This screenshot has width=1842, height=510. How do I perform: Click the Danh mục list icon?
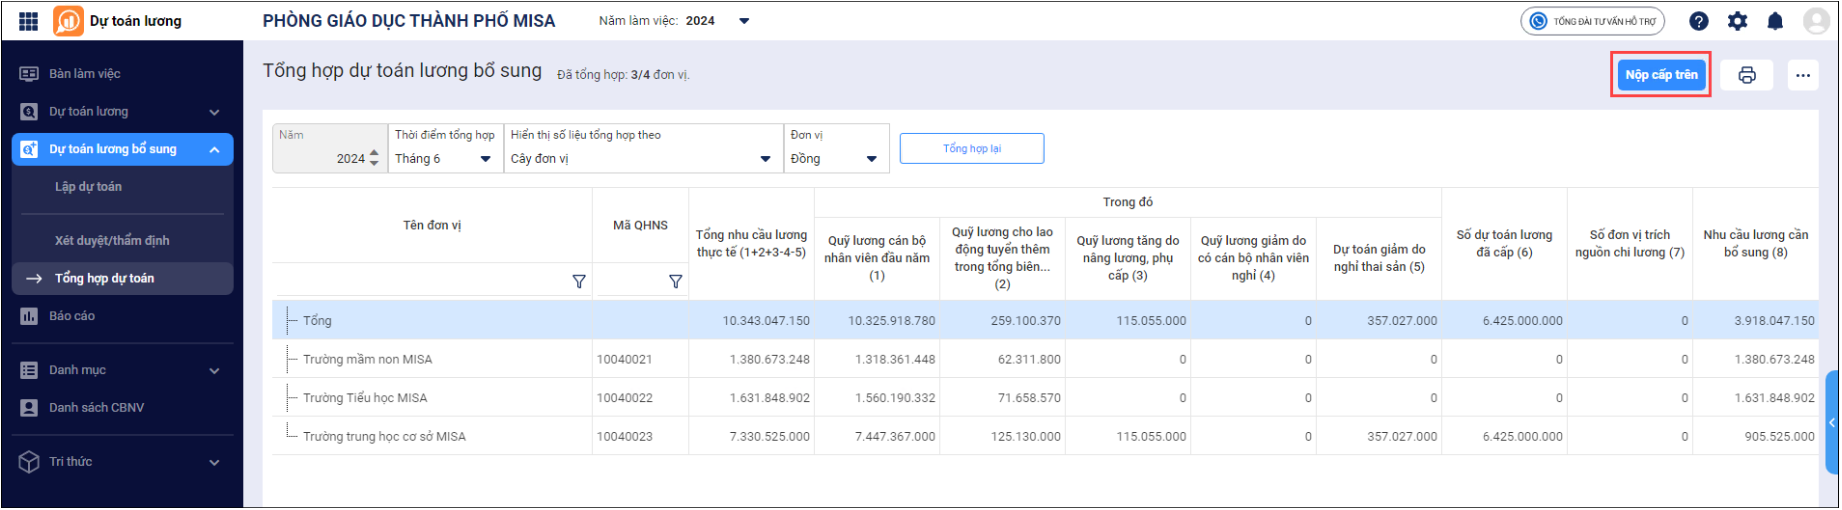pos(29,370)
